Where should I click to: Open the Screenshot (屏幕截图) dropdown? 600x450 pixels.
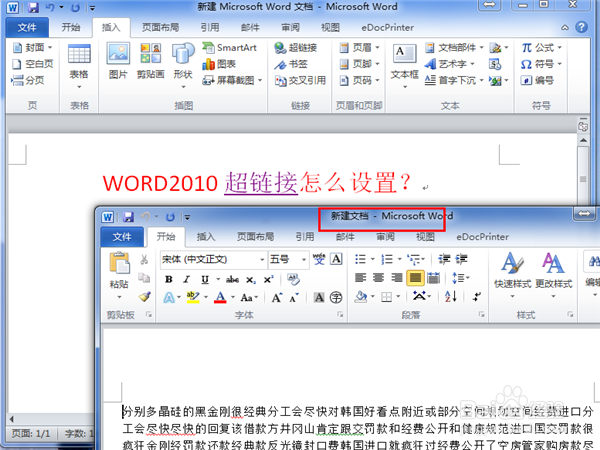click(x=232, y=80)
